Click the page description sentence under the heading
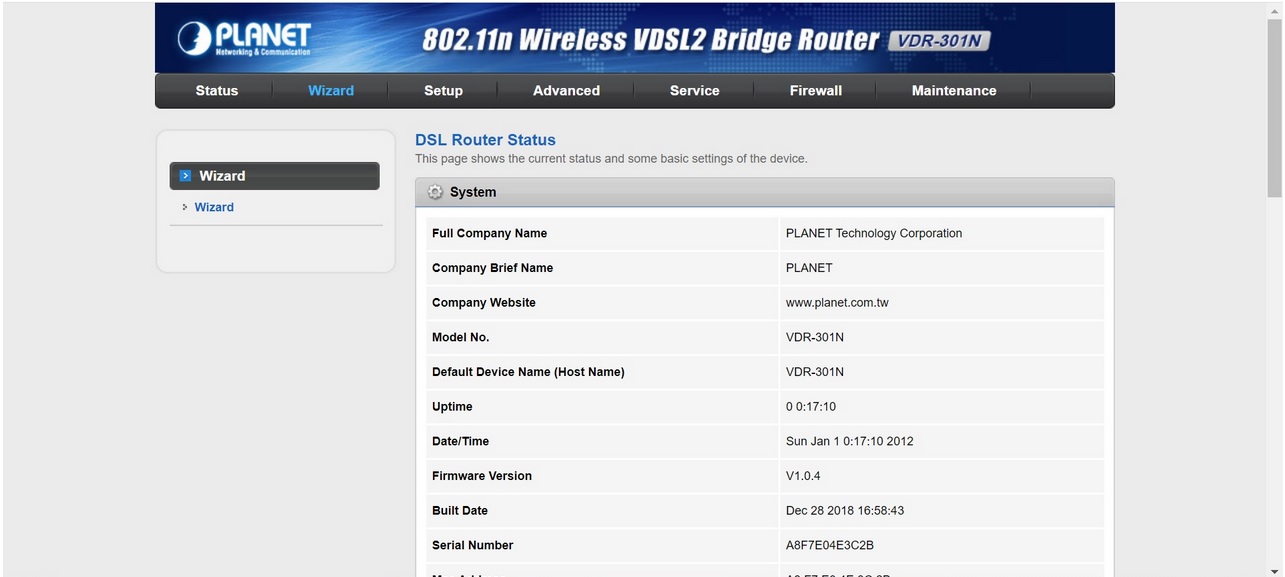 pyautogui.click(x=611, y=159)
